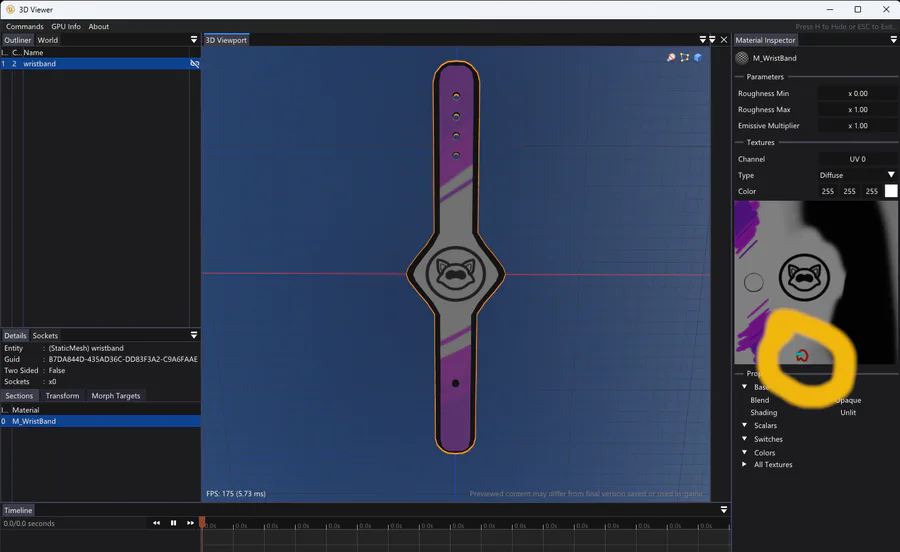
Task: Click the M_WristBand material sphere icon
Action: point(742,58)
